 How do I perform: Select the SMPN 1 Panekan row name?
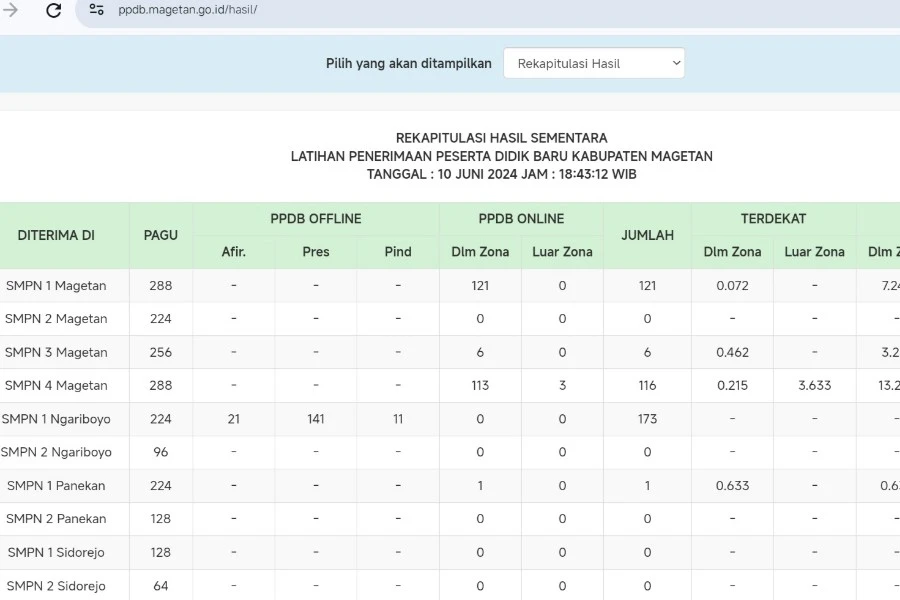[x=56, y=485]
